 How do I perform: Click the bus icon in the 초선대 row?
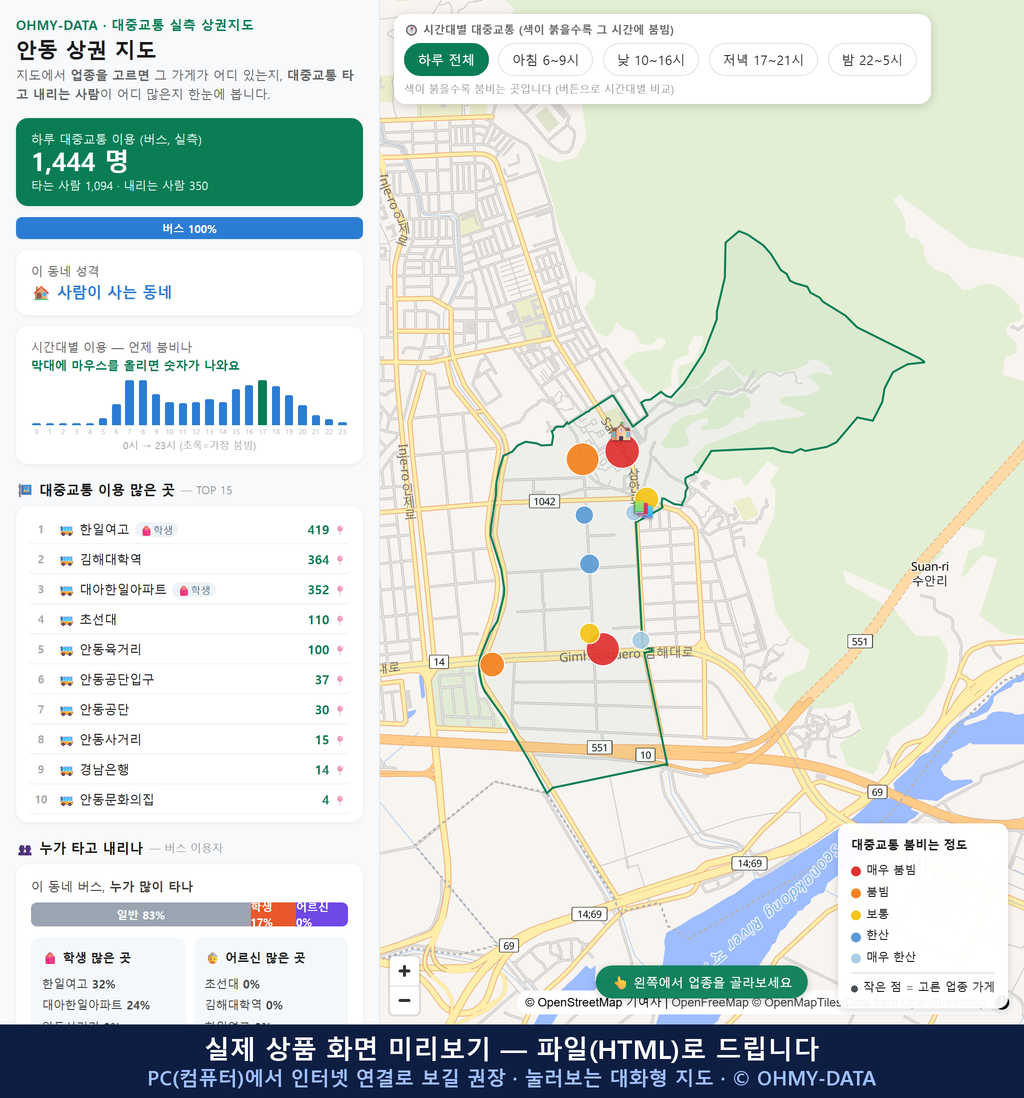(67, 620)
